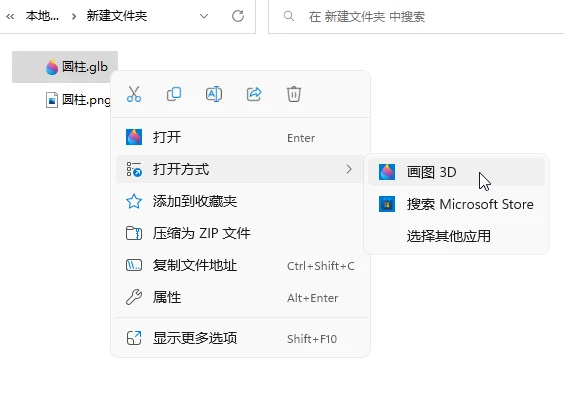Click the Share icon in context menu

(254, 94)
